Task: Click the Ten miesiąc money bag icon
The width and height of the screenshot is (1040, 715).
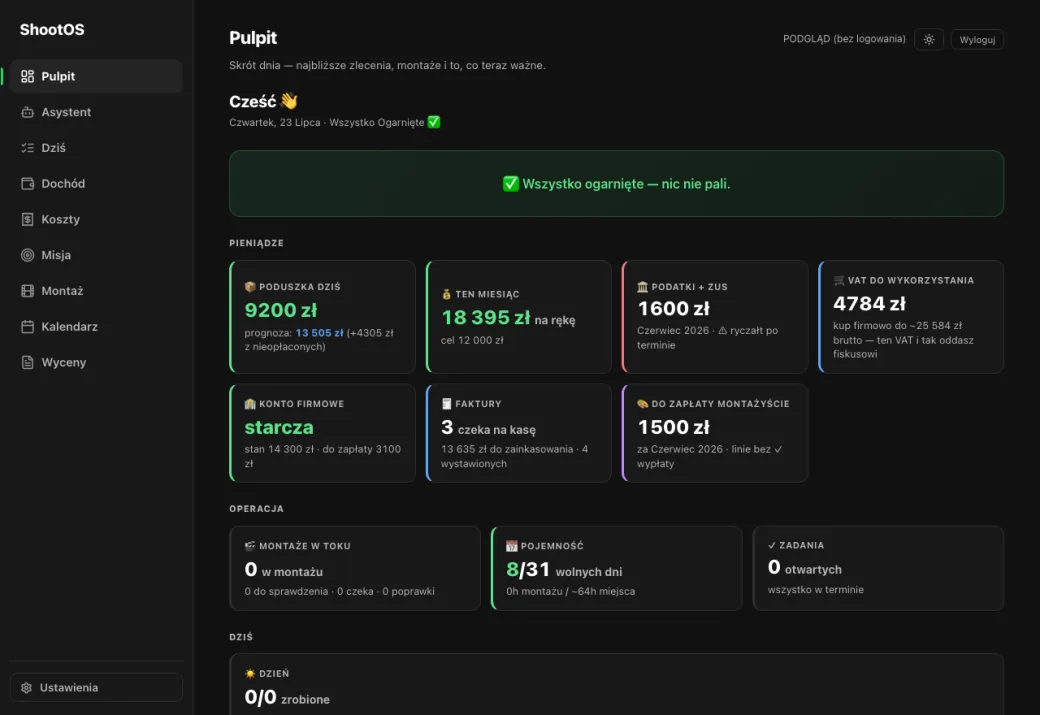Action: coord(446,294)
